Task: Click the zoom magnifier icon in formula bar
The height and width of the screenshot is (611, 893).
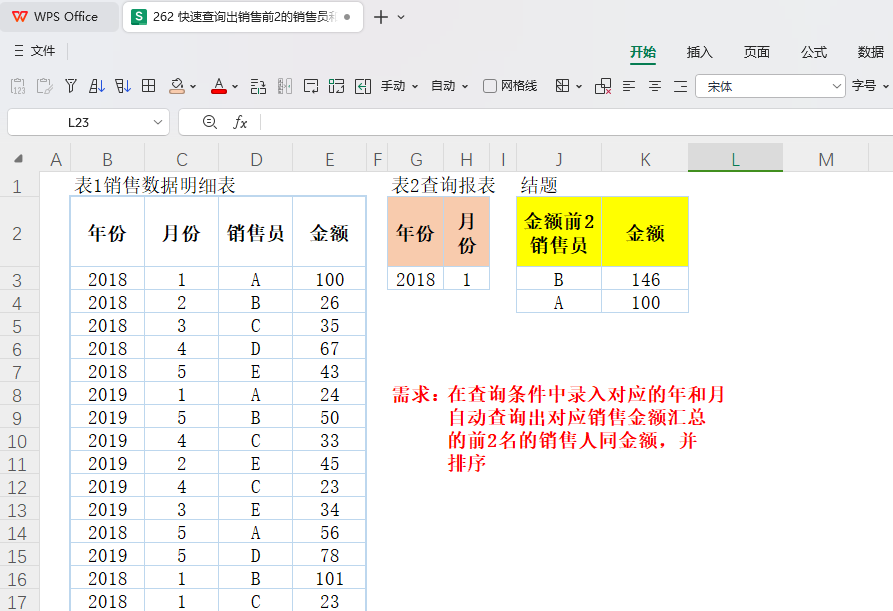Action: [x=210, y=122]
